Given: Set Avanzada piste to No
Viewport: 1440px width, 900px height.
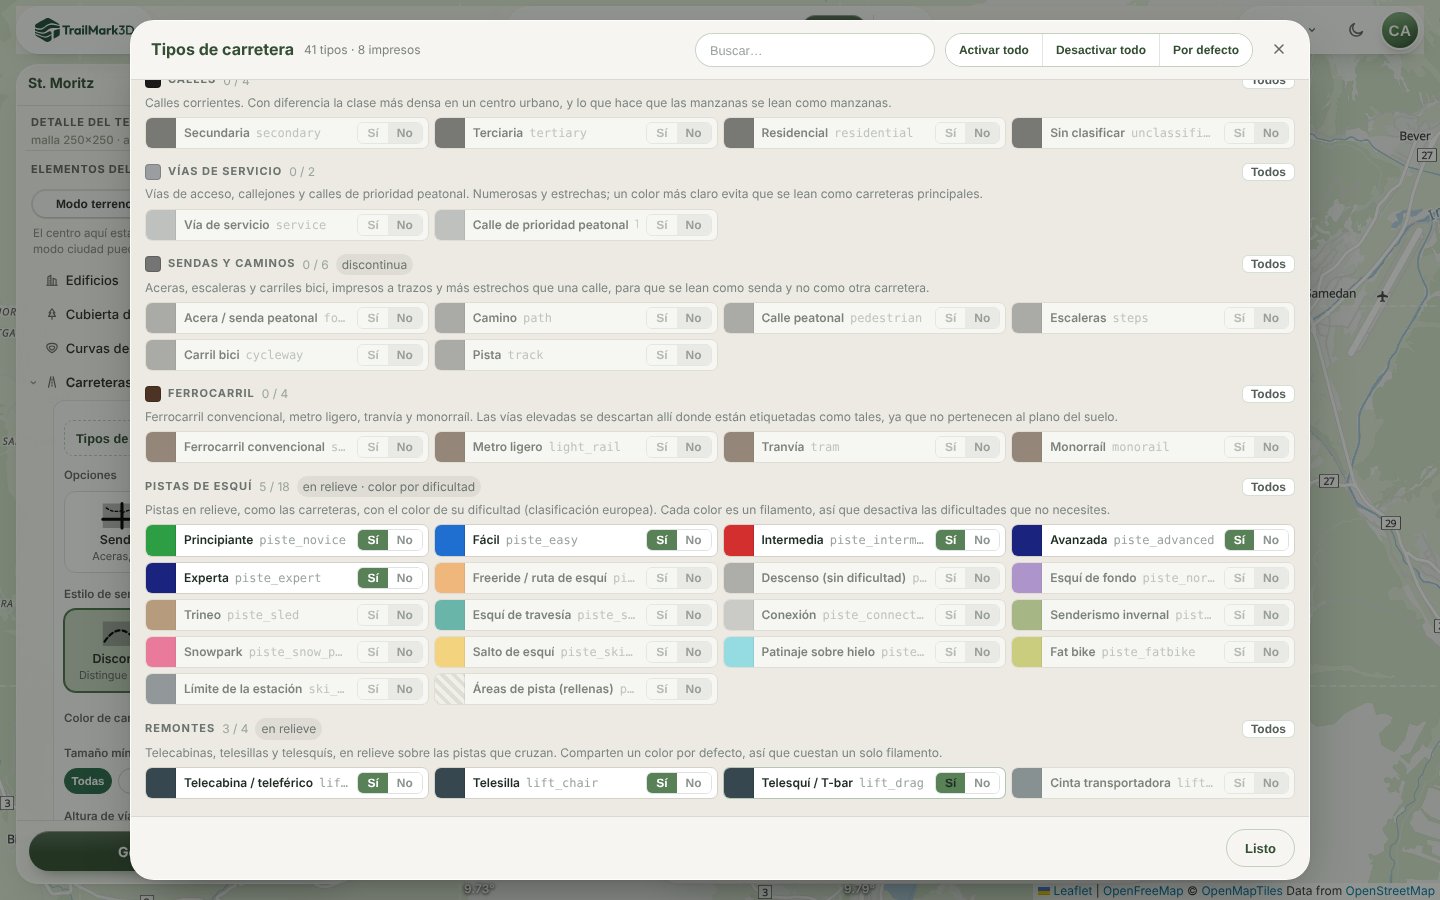Looking at the screenshot, I should click(1270, 540).
